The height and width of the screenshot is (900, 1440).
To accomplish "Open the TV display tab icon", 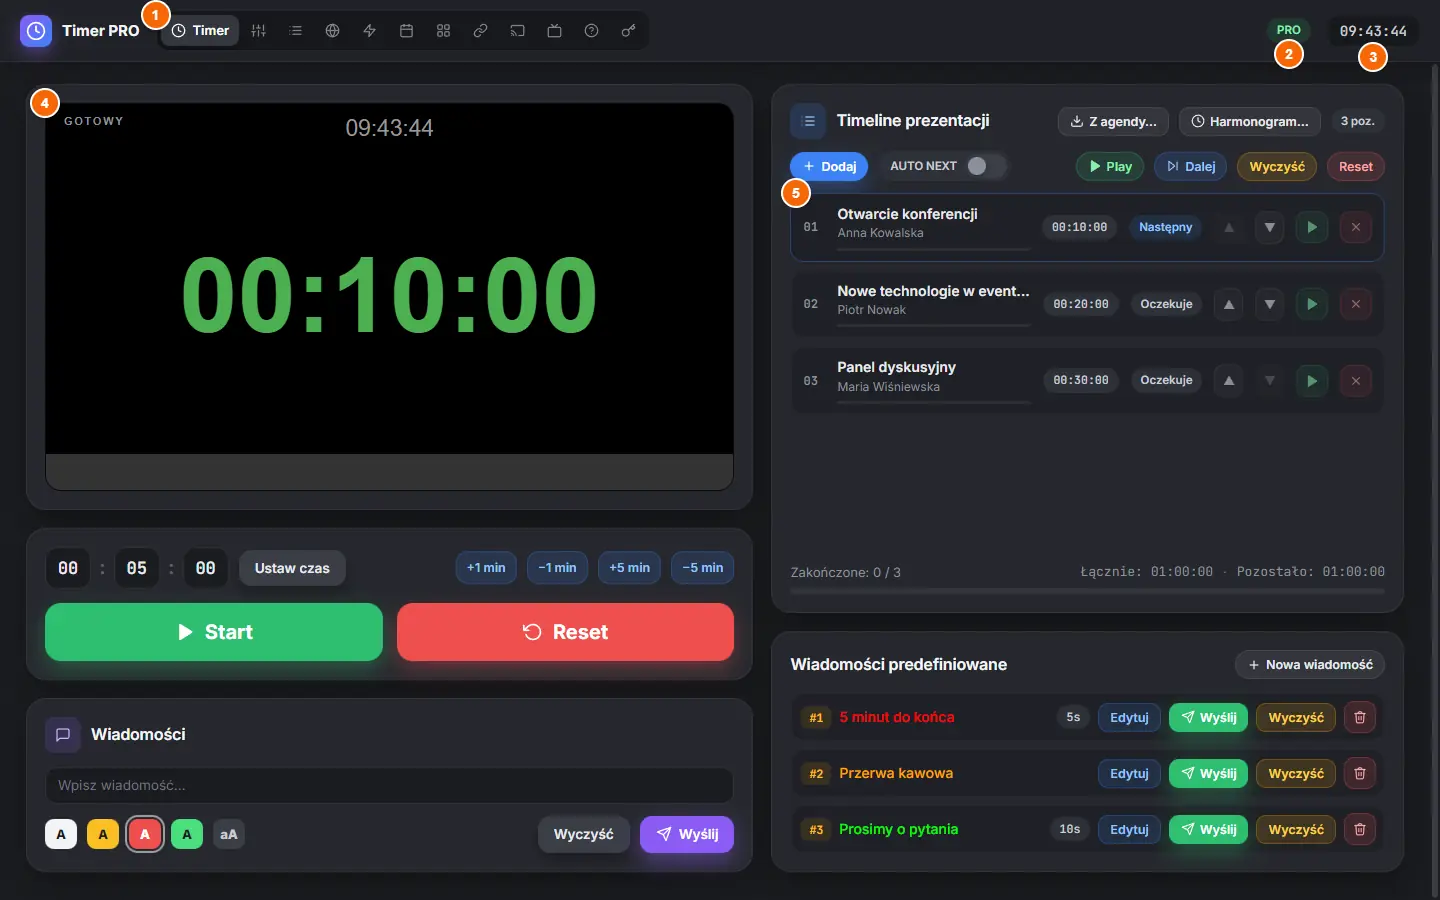I will pyautogui.click(x=555, y=31).
